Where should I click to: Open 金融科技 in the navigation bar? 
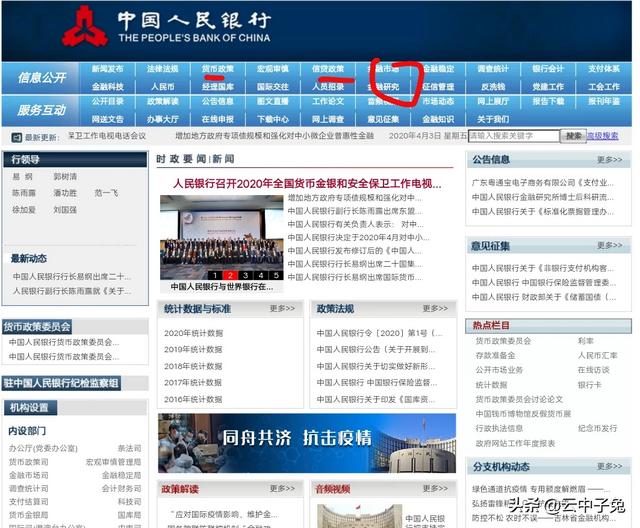[x=107, y=87]
